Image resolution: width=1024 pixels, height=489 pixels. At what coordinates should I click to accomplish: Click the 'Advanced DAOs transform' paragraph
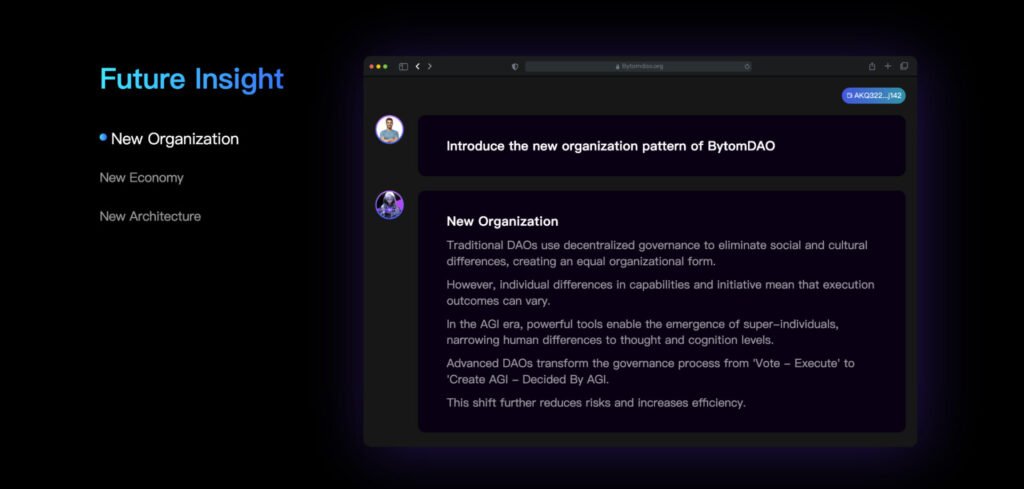point(650,371)
